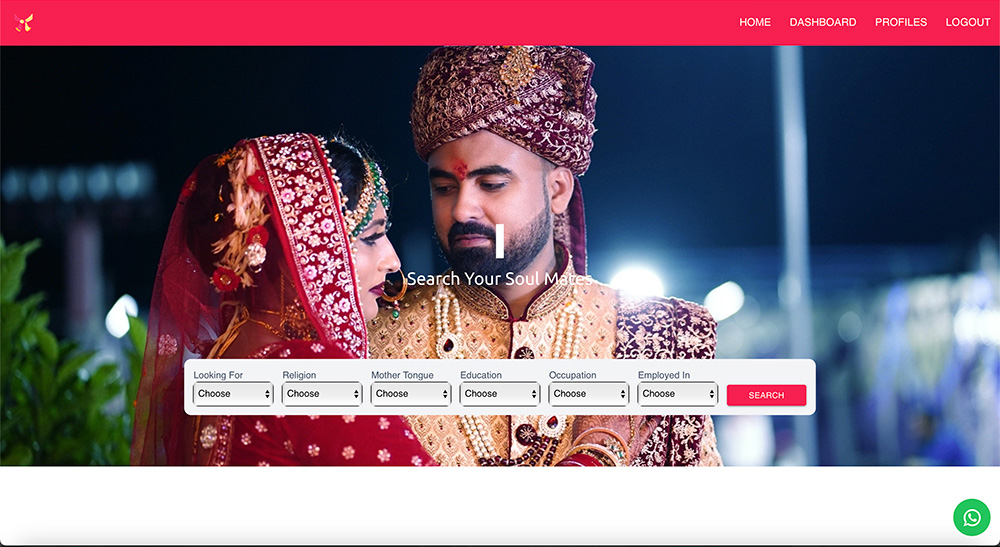Viewport: 1000px width, 547px height.
Task: Open the Employed In dropdown
Action: click(x=678, y=394)
